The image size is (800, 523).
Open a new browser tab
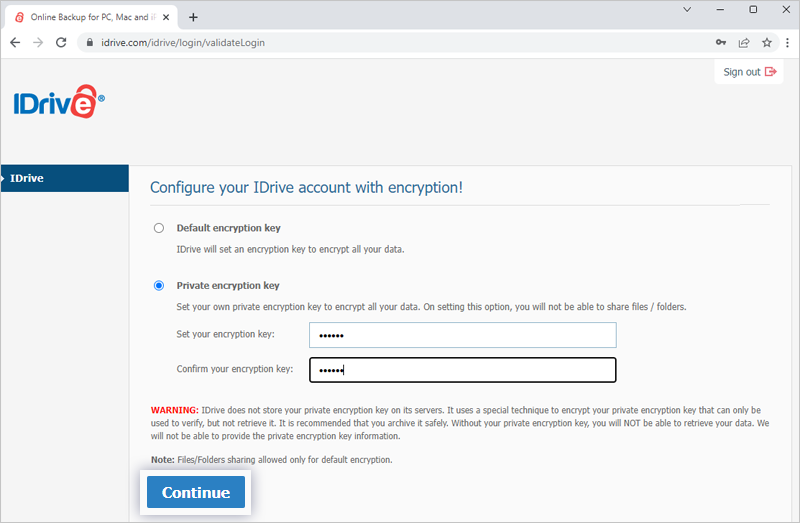193,17
